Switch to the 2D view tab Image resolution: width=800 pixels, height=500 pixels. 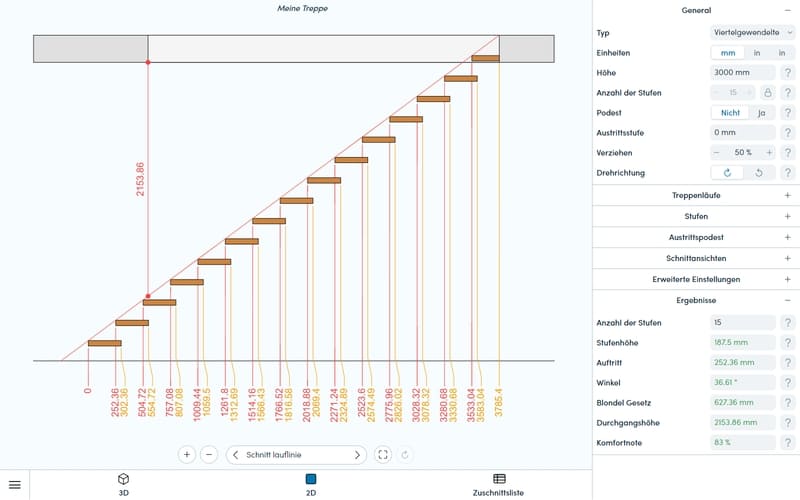coord(311,485)
